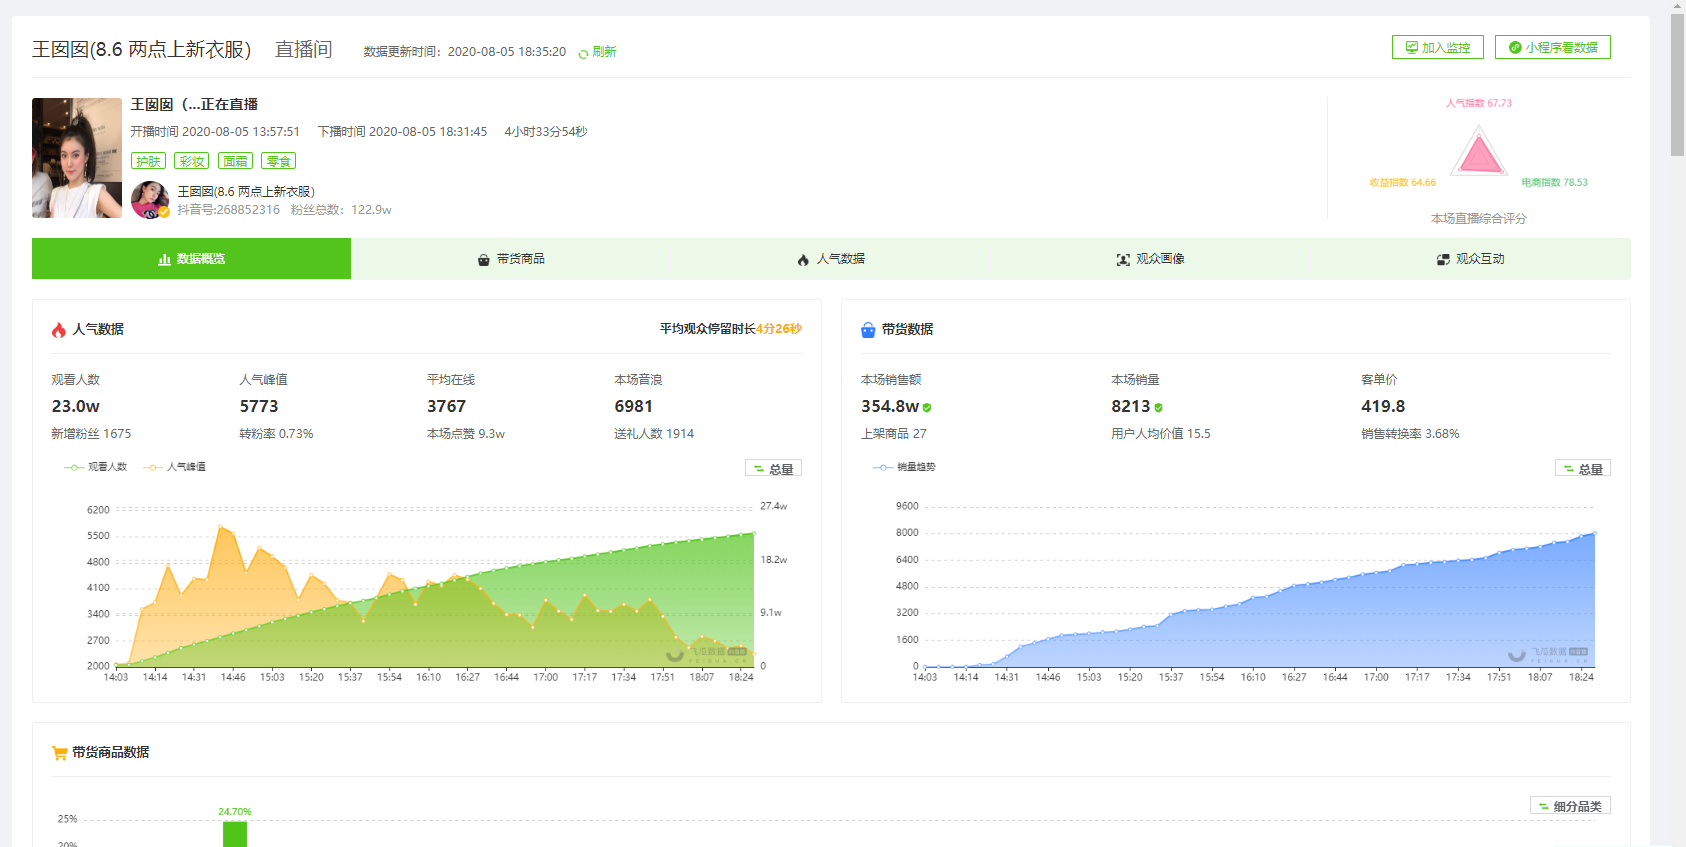
Task: Click the 客单价 value 419.8
Action: point(1383,406)
